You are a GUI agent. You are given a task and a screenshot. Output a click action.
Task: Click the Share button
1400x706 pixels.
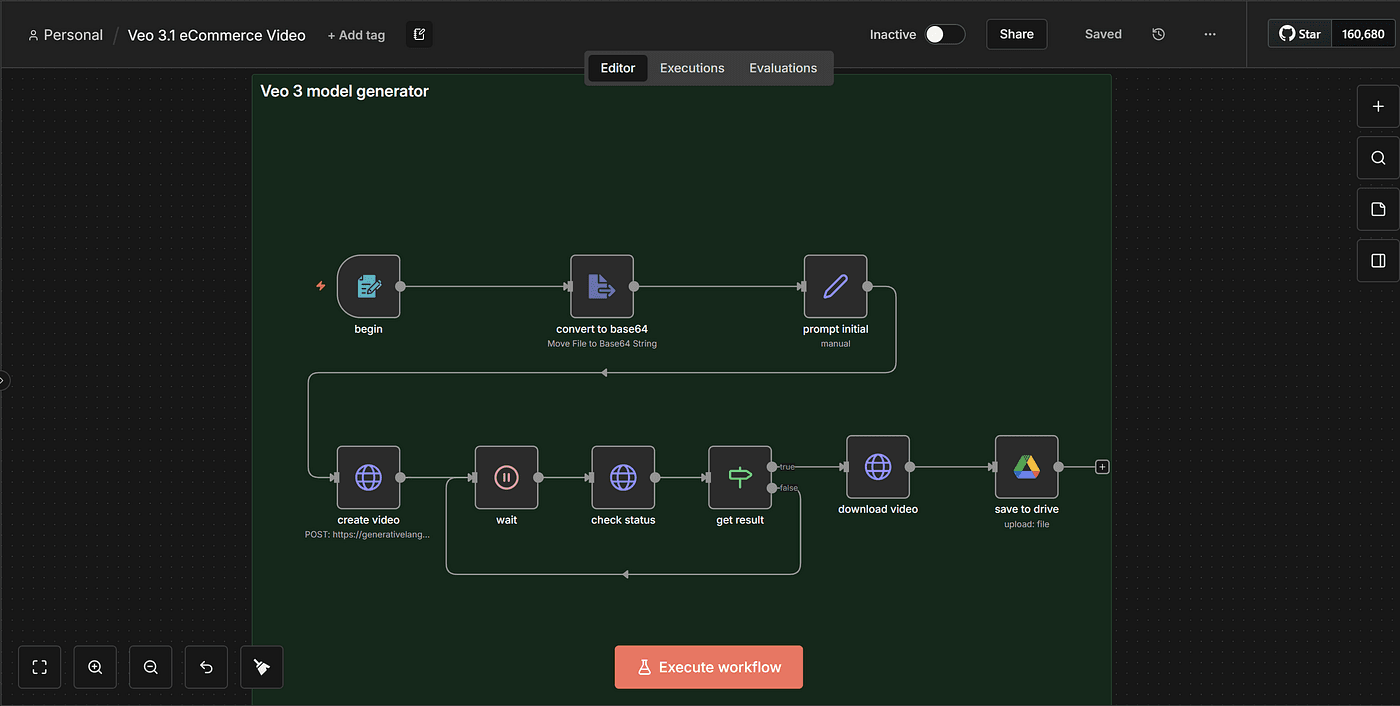click(x=1016, y=34)
